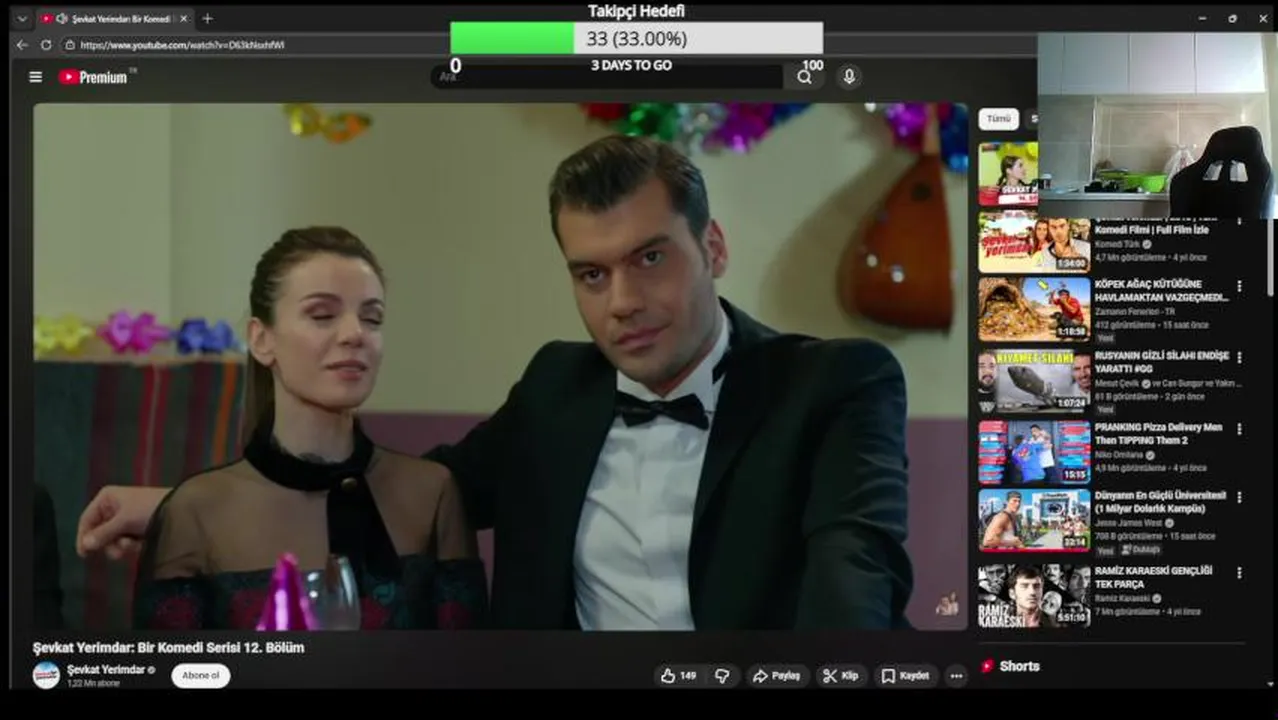The image size is (1278, 720).
Task: Open options menu for RUSYANIN GİZLİ SİLAHI
Action: click(x=1239, y=358)
